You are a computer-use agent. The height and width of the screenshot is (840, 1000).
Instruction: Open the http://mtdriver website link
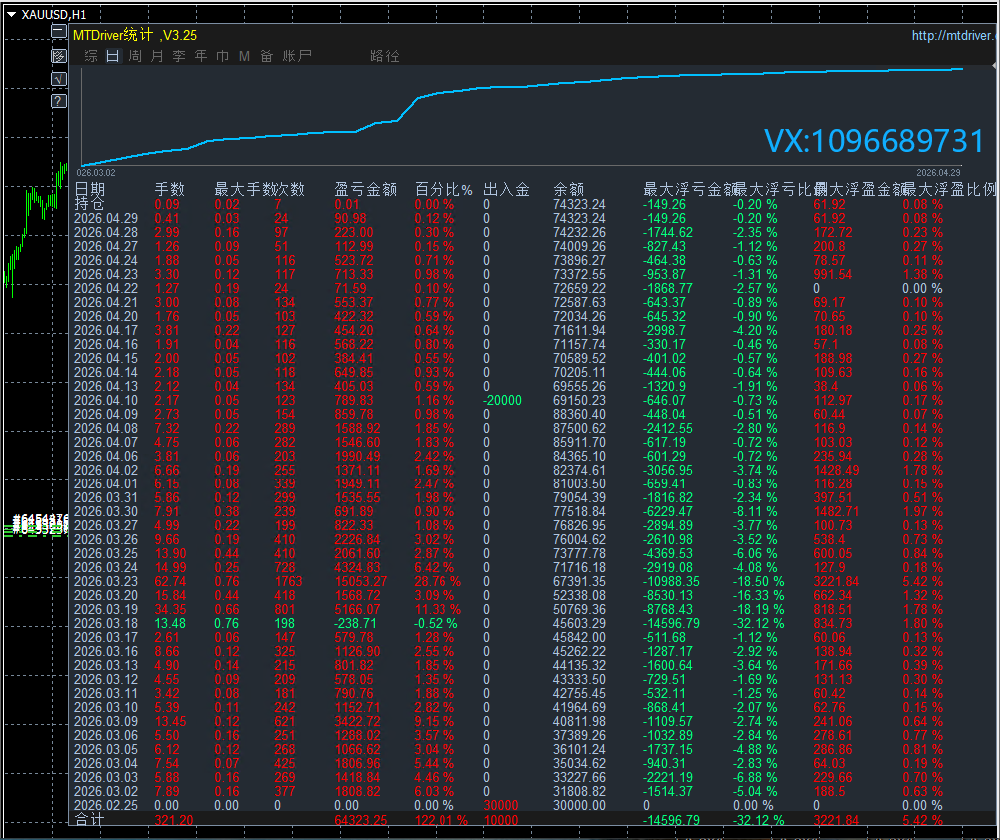click(x=954, y=36)
